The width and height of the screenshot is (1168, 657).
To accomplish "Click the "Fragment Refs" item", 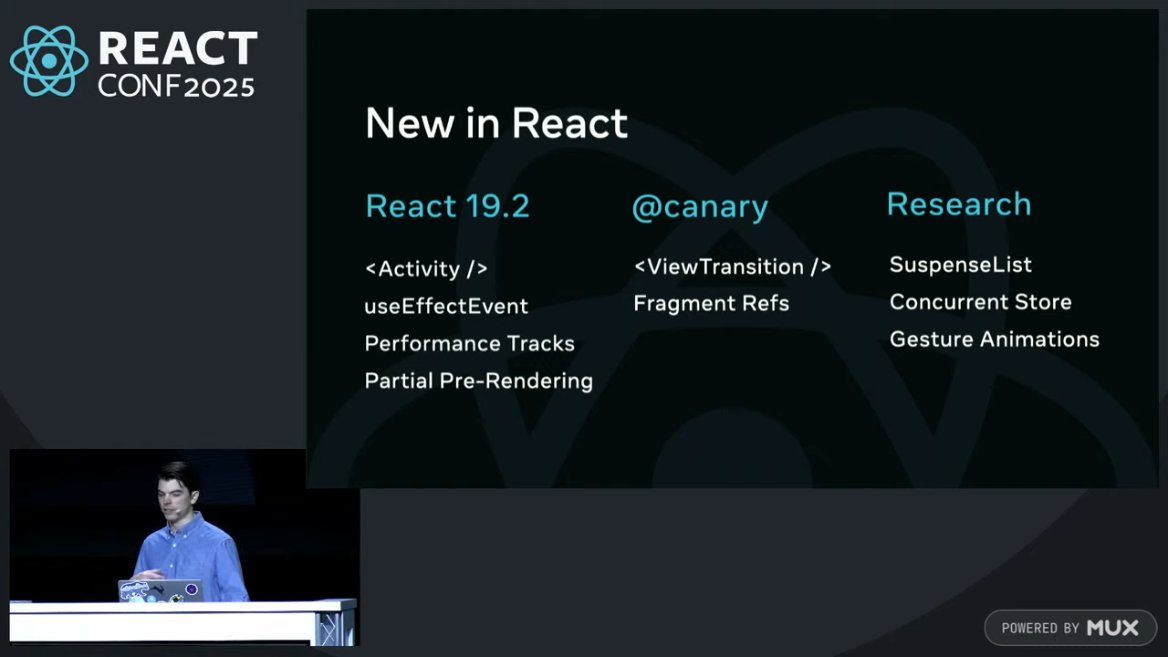I will click(711, 304).
